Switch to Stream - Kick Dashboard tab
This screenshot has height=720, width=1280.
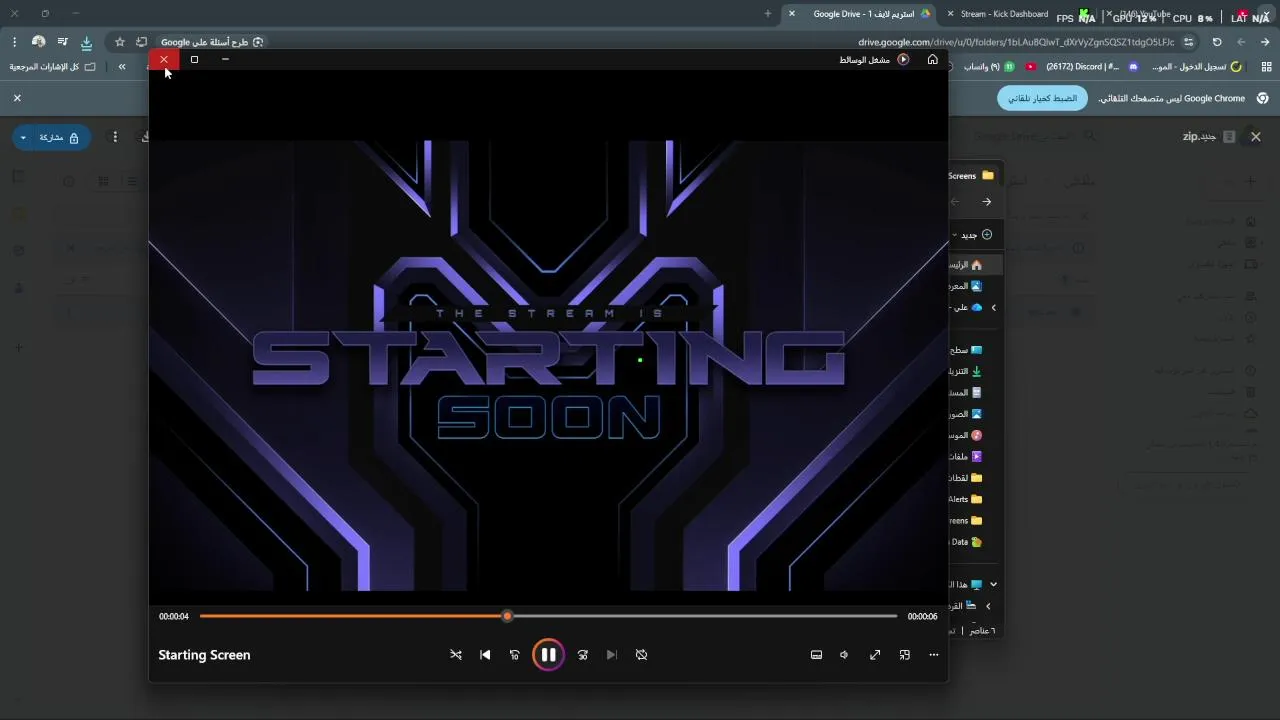click(x=1004, y=14)
